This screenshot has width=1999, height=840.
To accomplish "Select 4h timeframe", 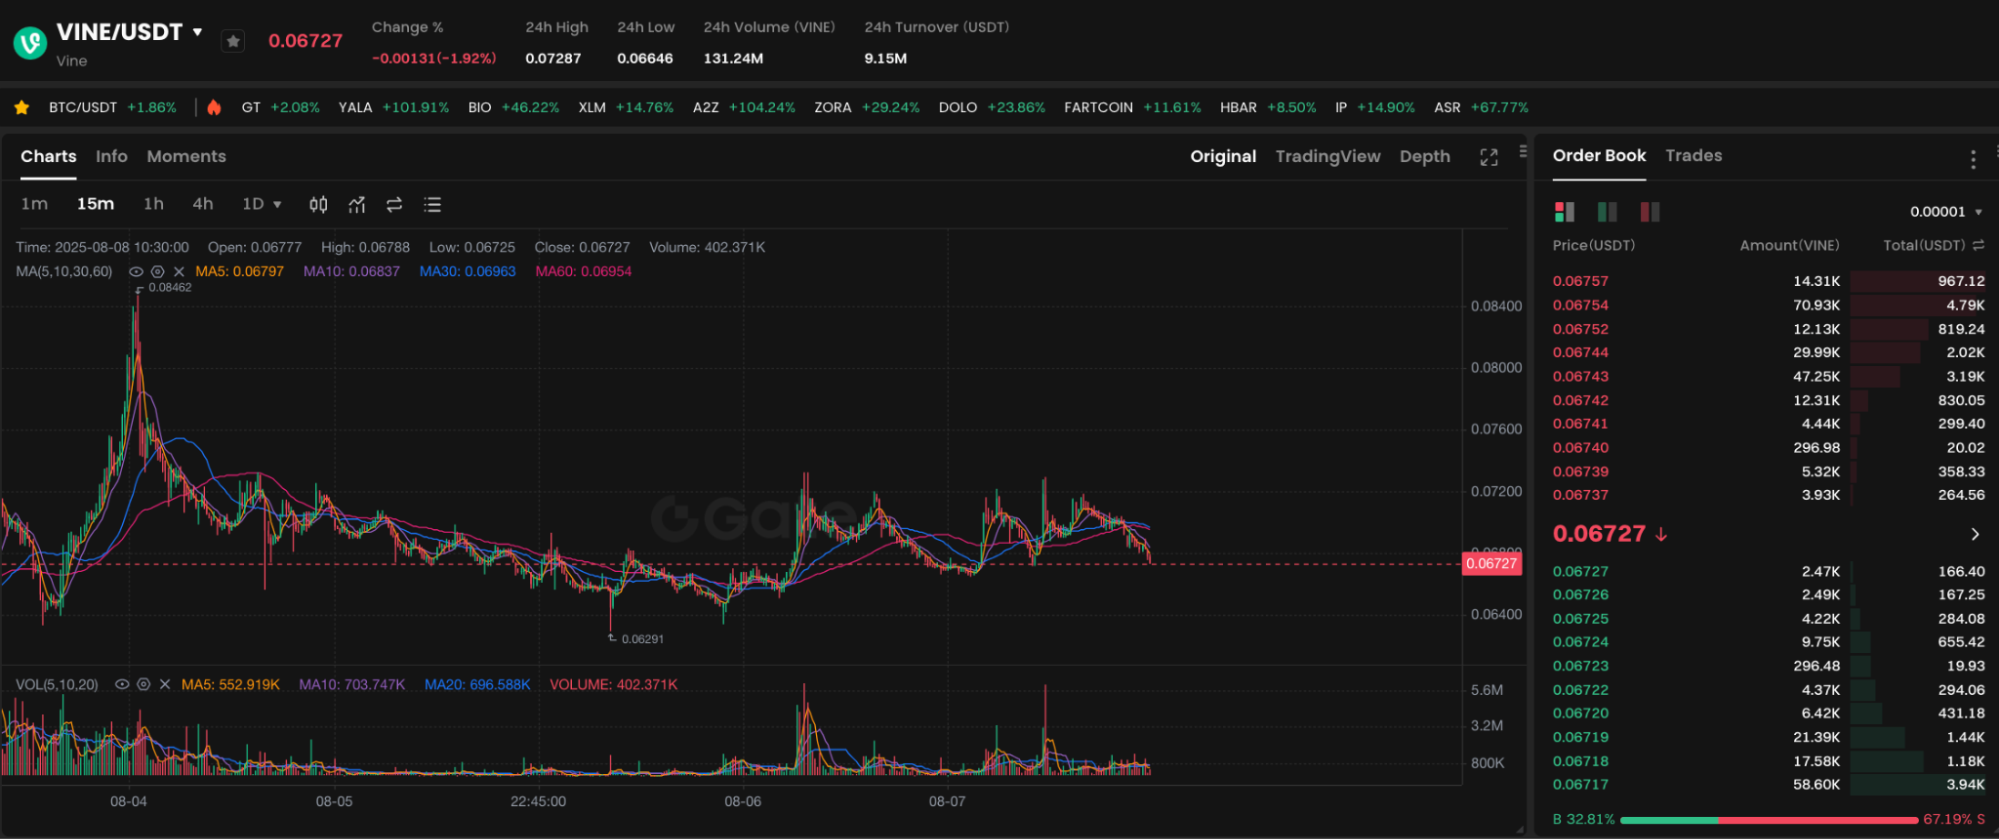I will pyautogui.click(x=202, y=204).
